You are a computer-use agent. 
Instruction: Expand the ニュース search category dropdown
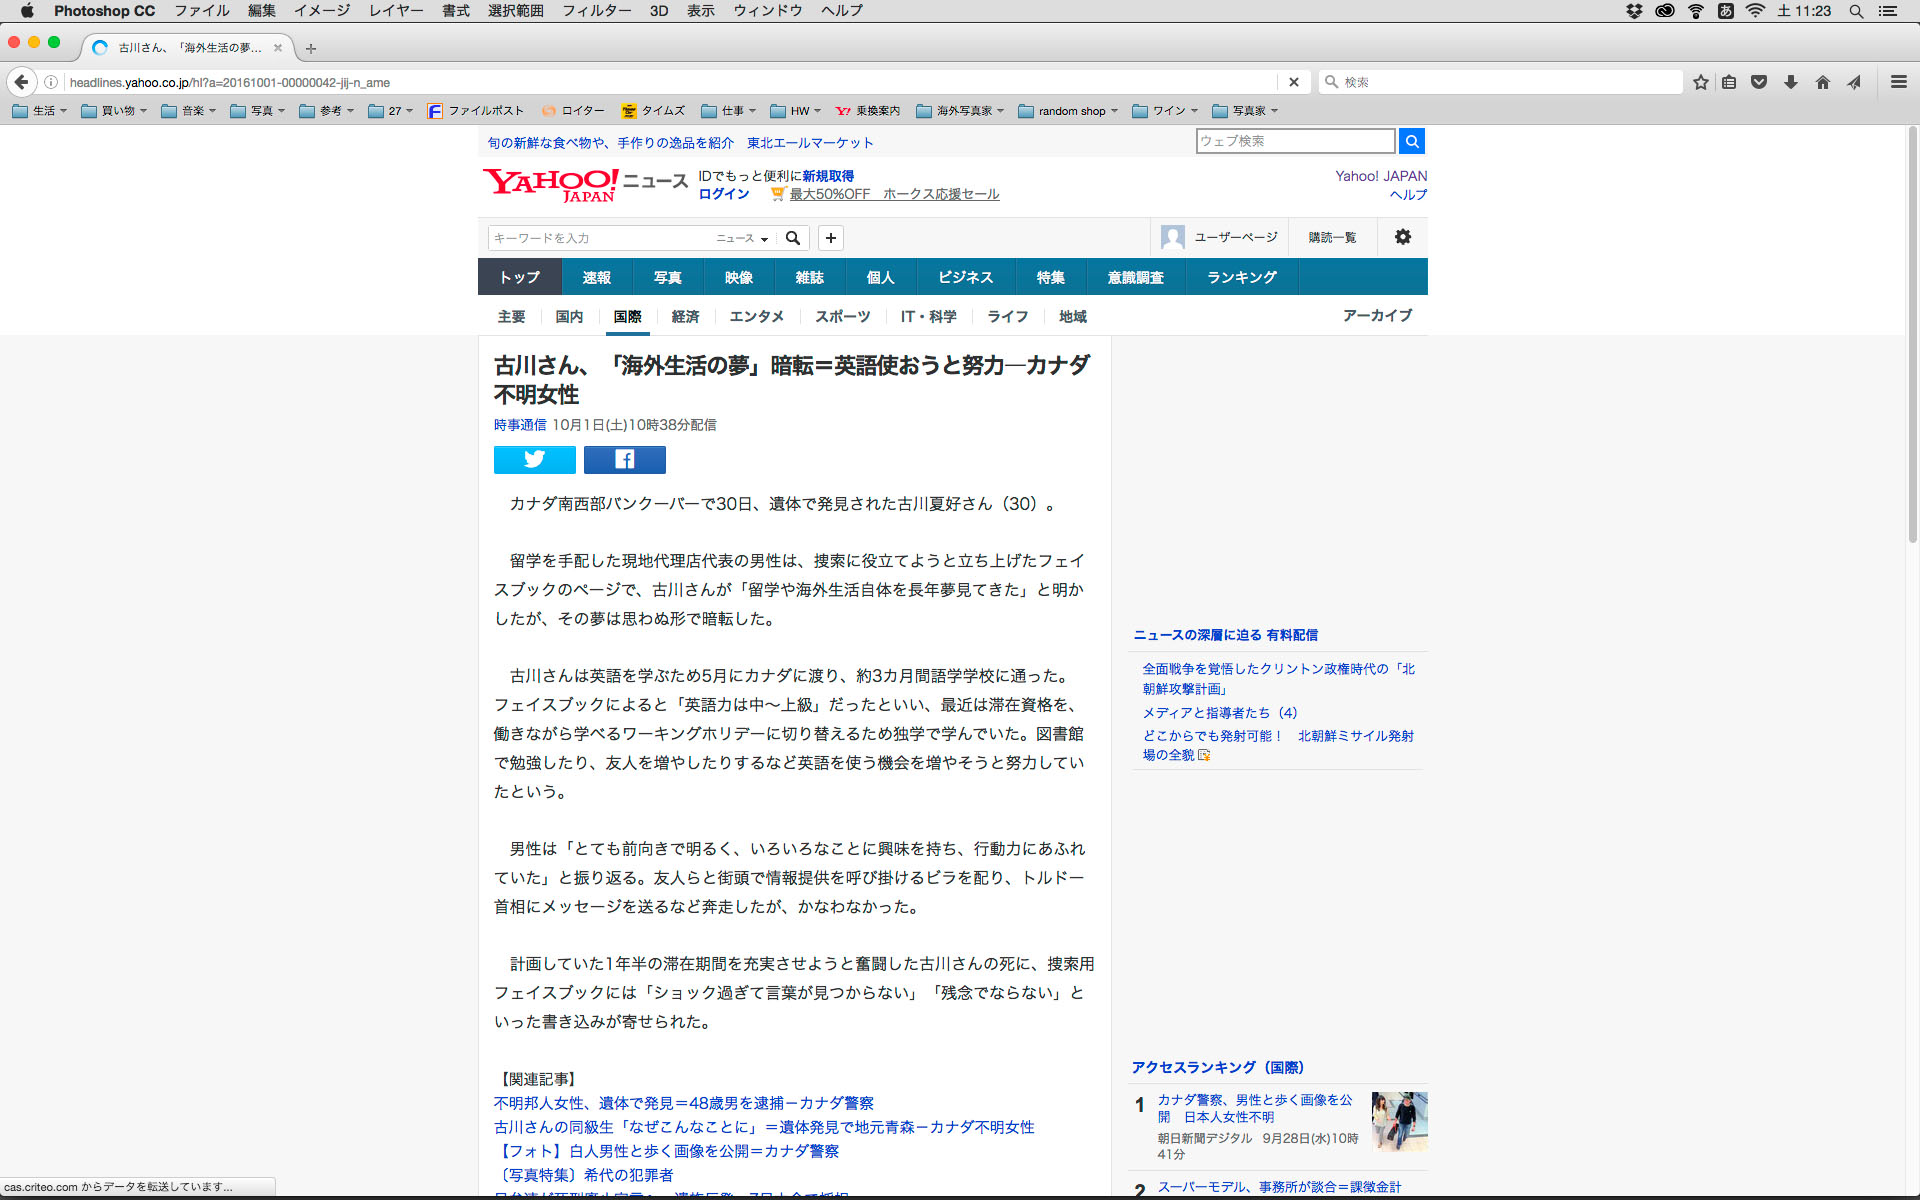(x=742, y=238)
